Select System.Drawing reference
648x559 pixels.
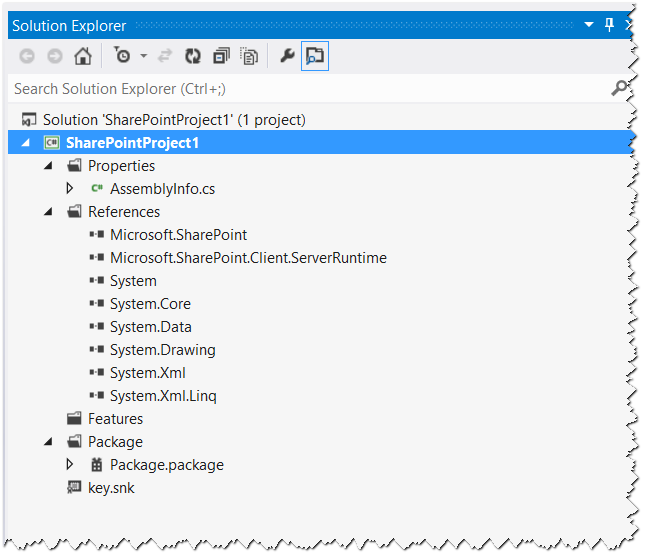pos(163,350)
